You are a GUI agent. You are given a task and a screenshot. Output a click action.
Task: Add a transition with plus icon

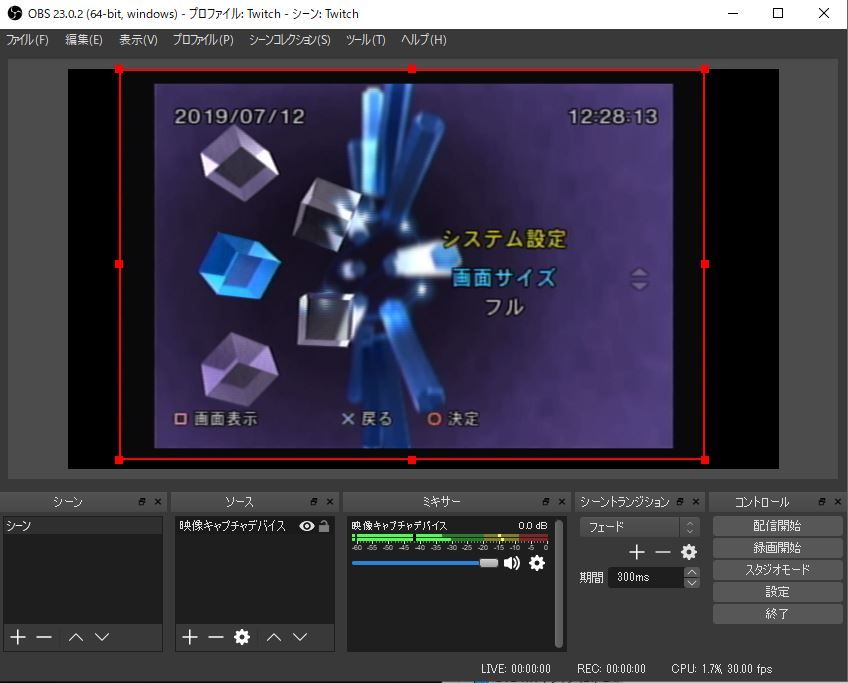(637, 552)
